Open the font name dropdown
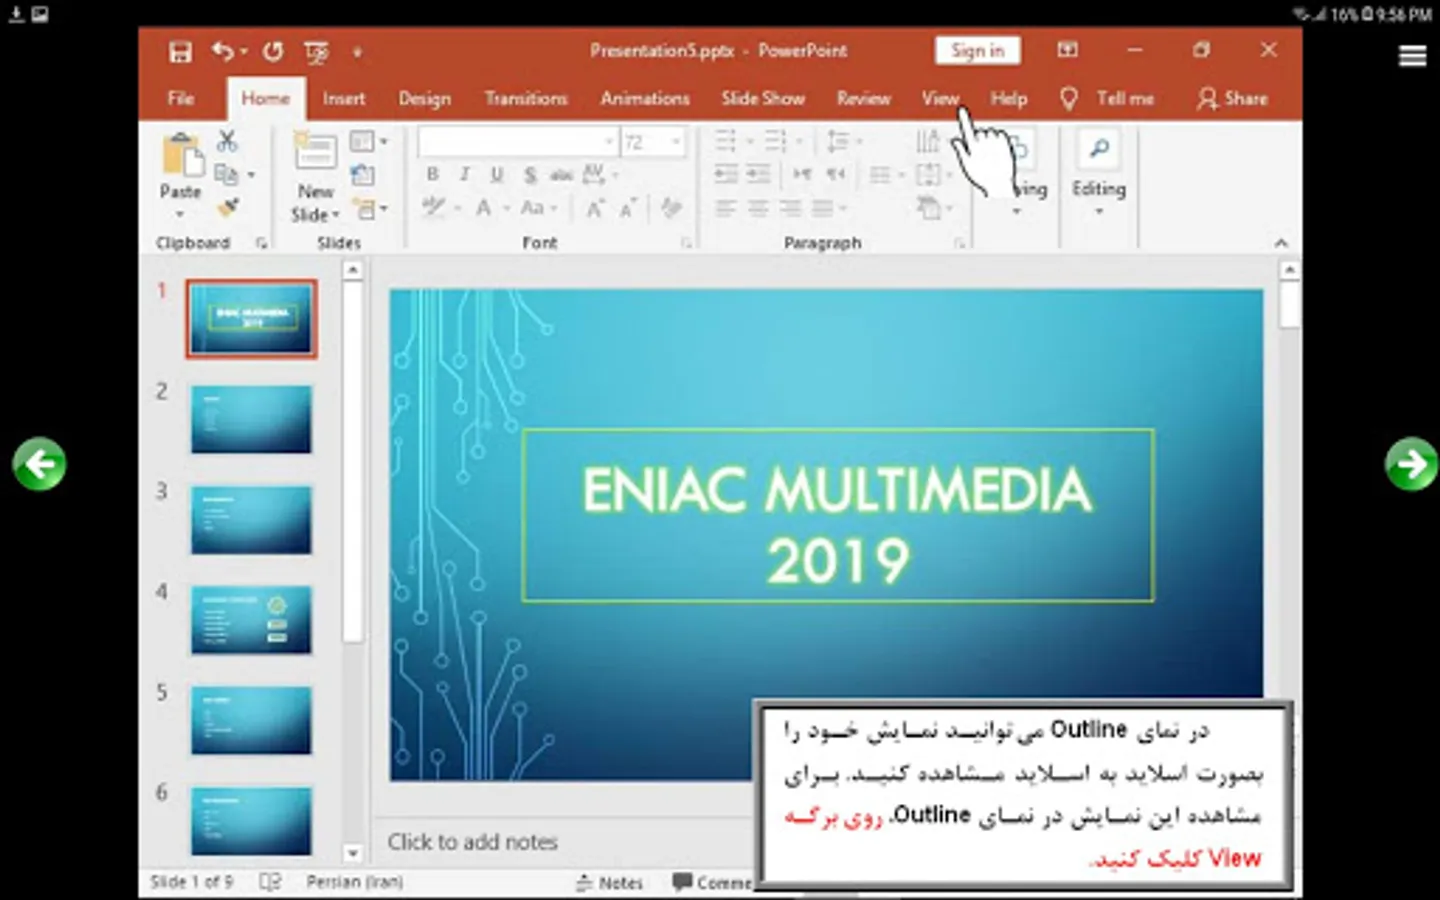Viewport: 1440px width, 900px height. tap(608, 141)
